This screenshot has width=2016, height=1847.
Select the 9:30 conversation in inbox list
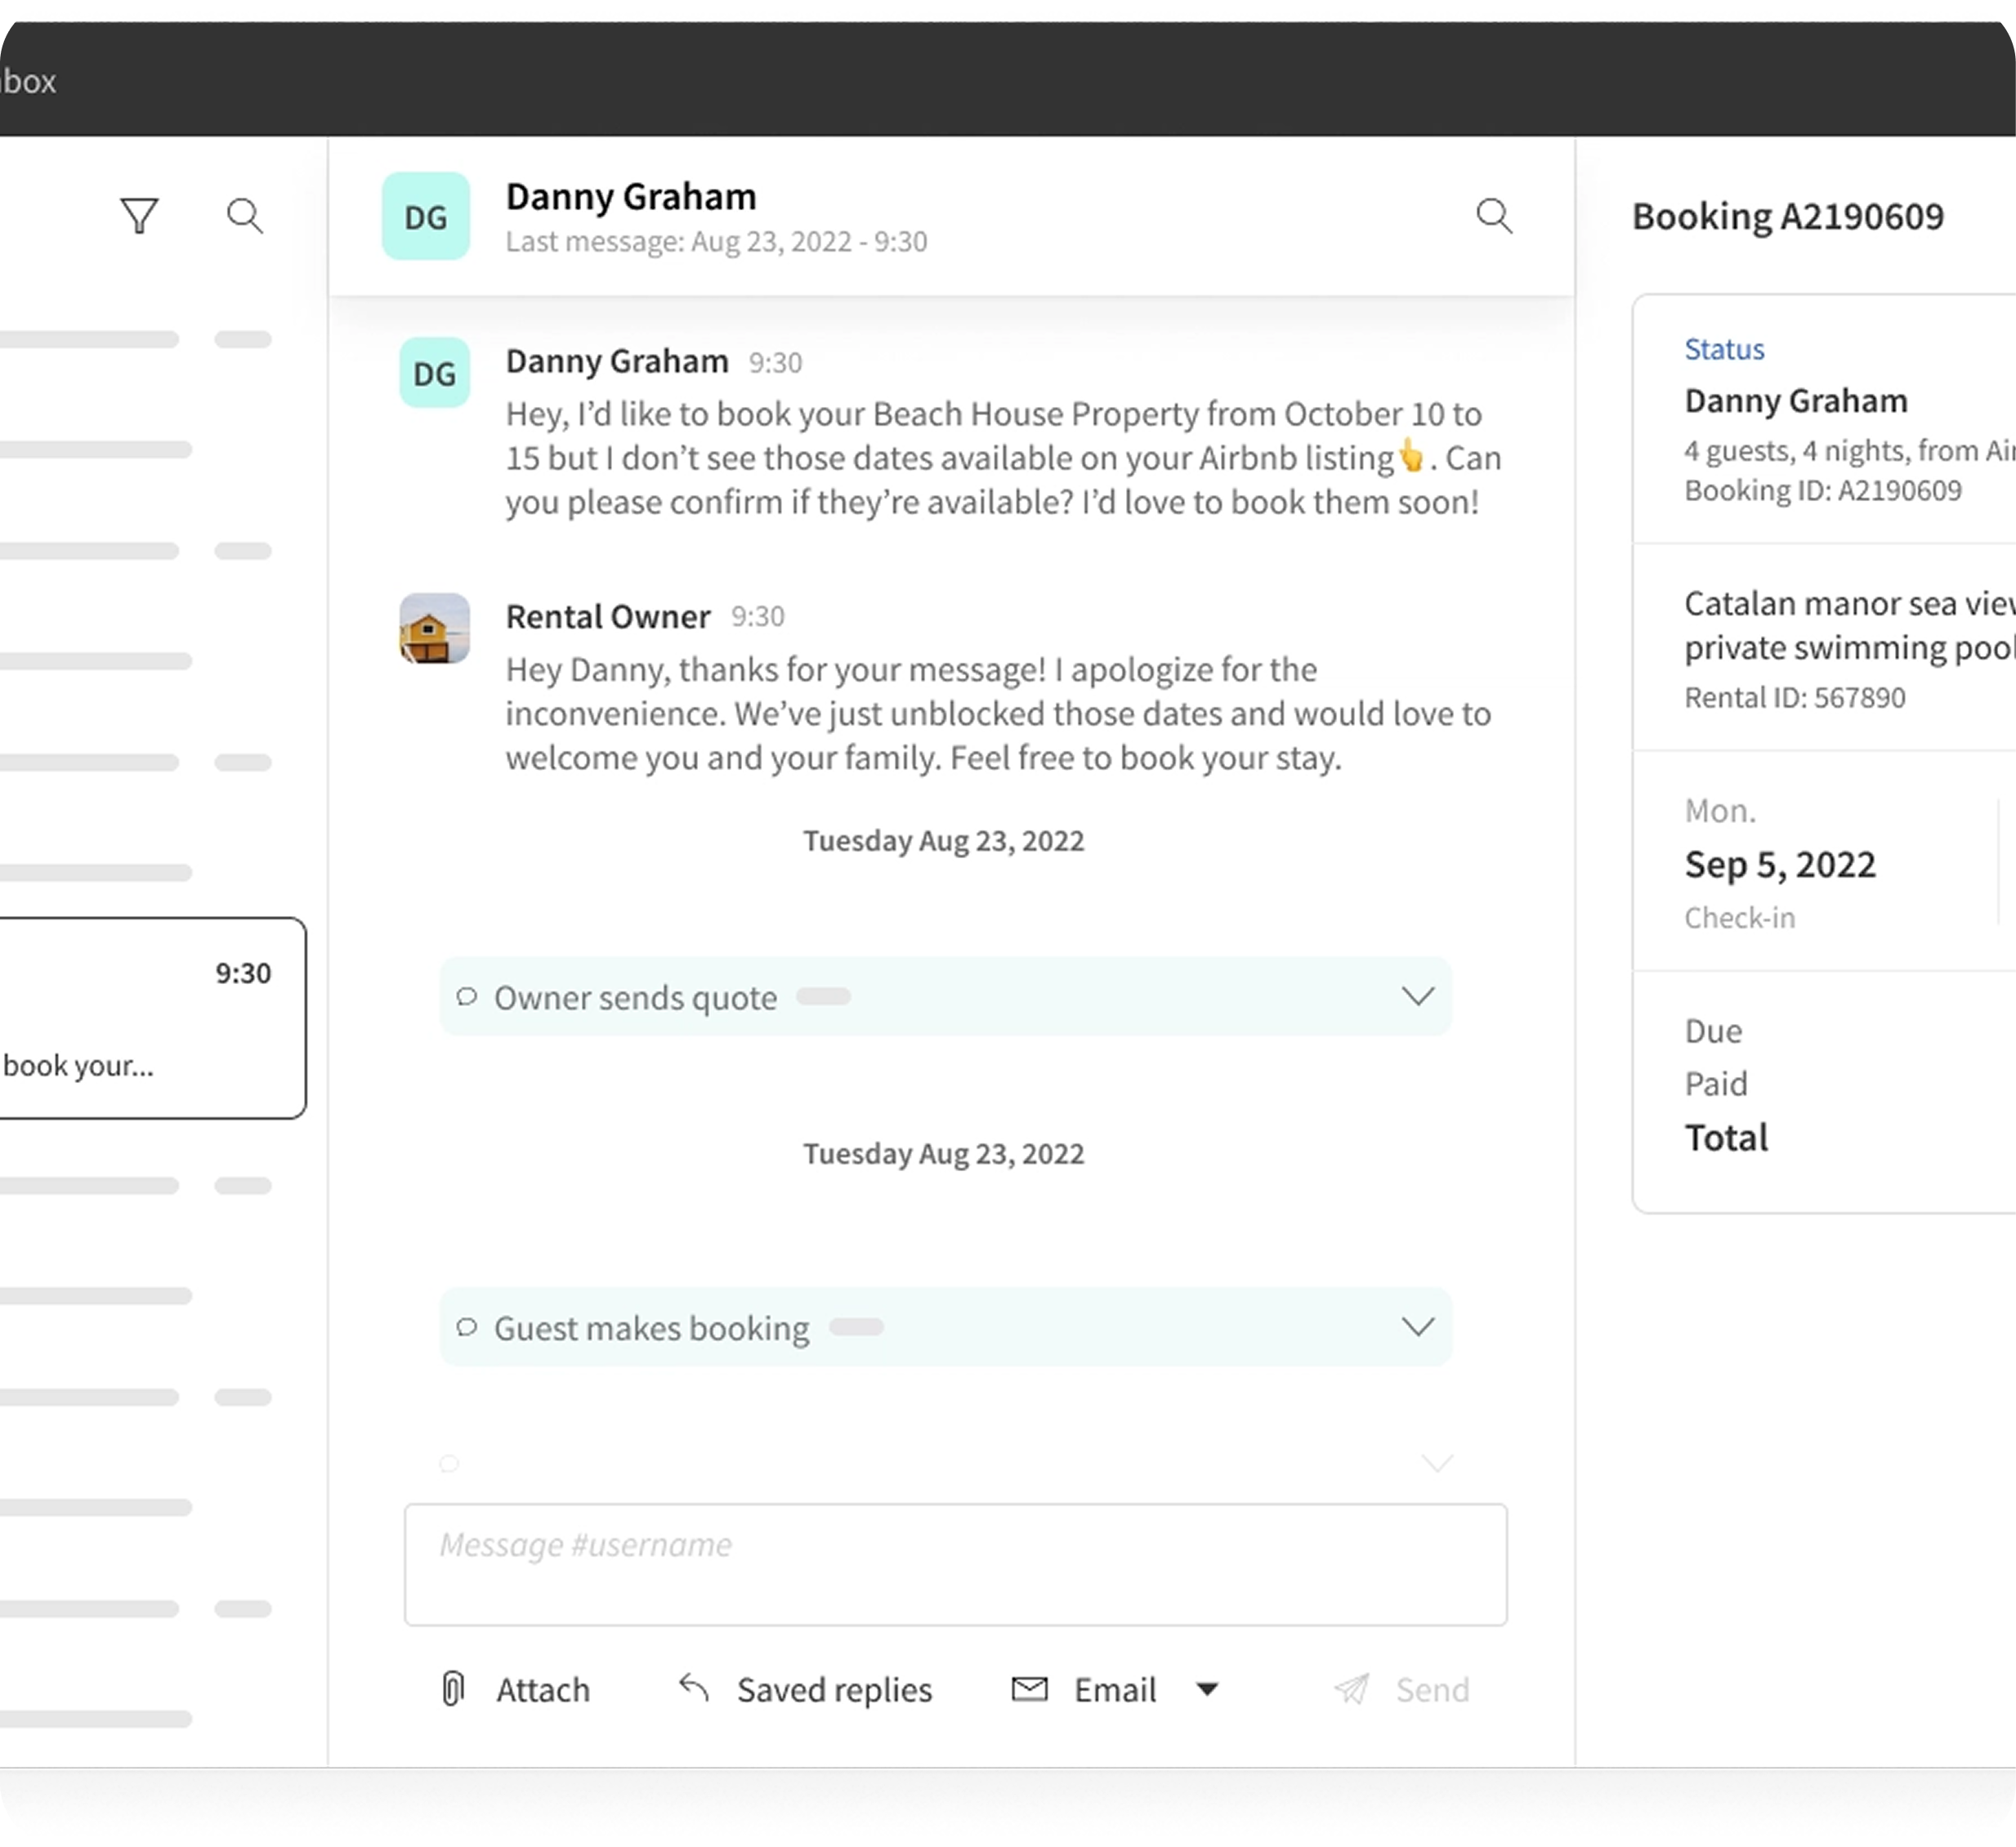pos(150,1017)
